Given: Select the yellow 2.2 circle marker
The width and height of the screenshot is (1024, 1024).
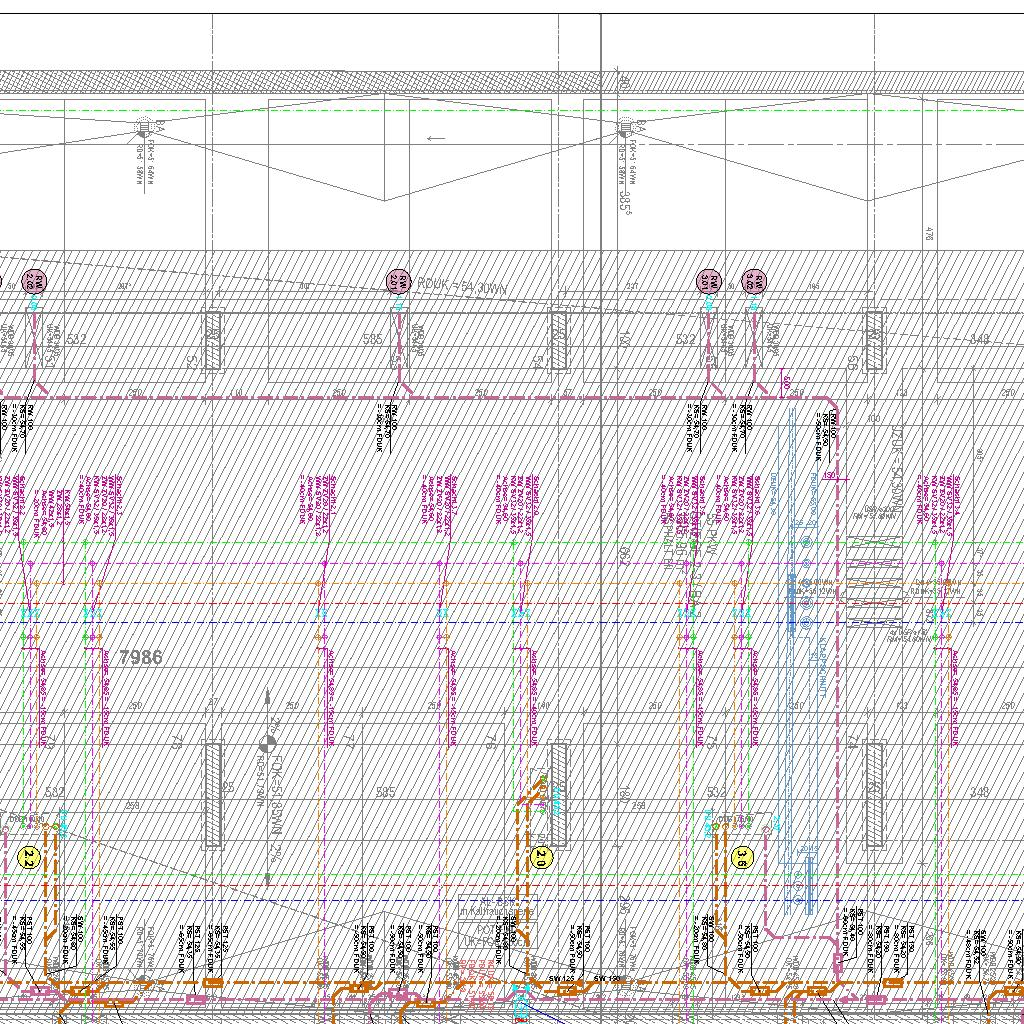Looking at the screenshot, I should (x=30, y=857).
